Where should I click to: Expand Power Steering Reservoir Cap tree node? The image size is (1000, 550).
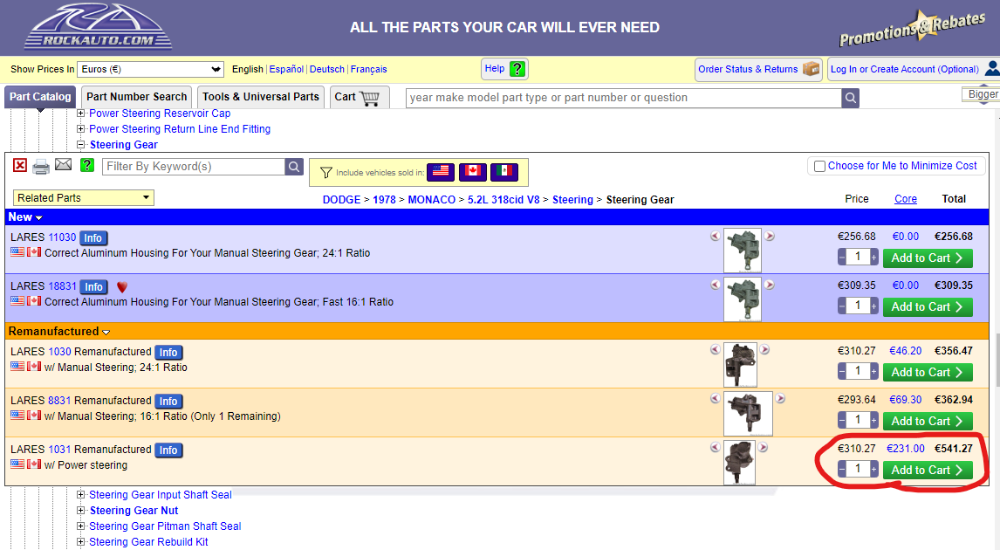click(81, 113)
